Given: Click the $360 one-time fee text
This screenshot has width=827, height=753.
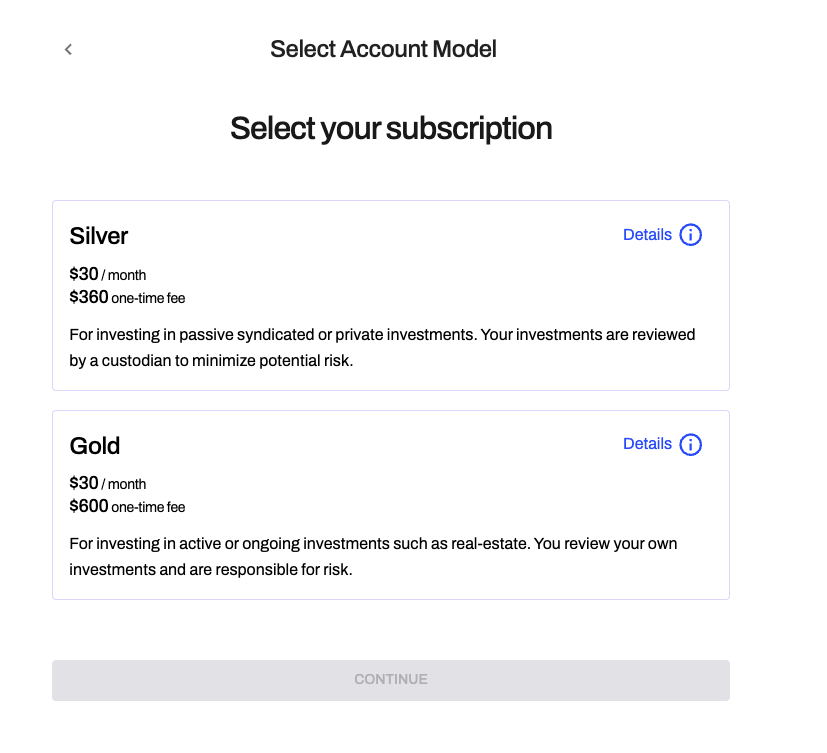Looking at the screenshot, I should (127, 297).
